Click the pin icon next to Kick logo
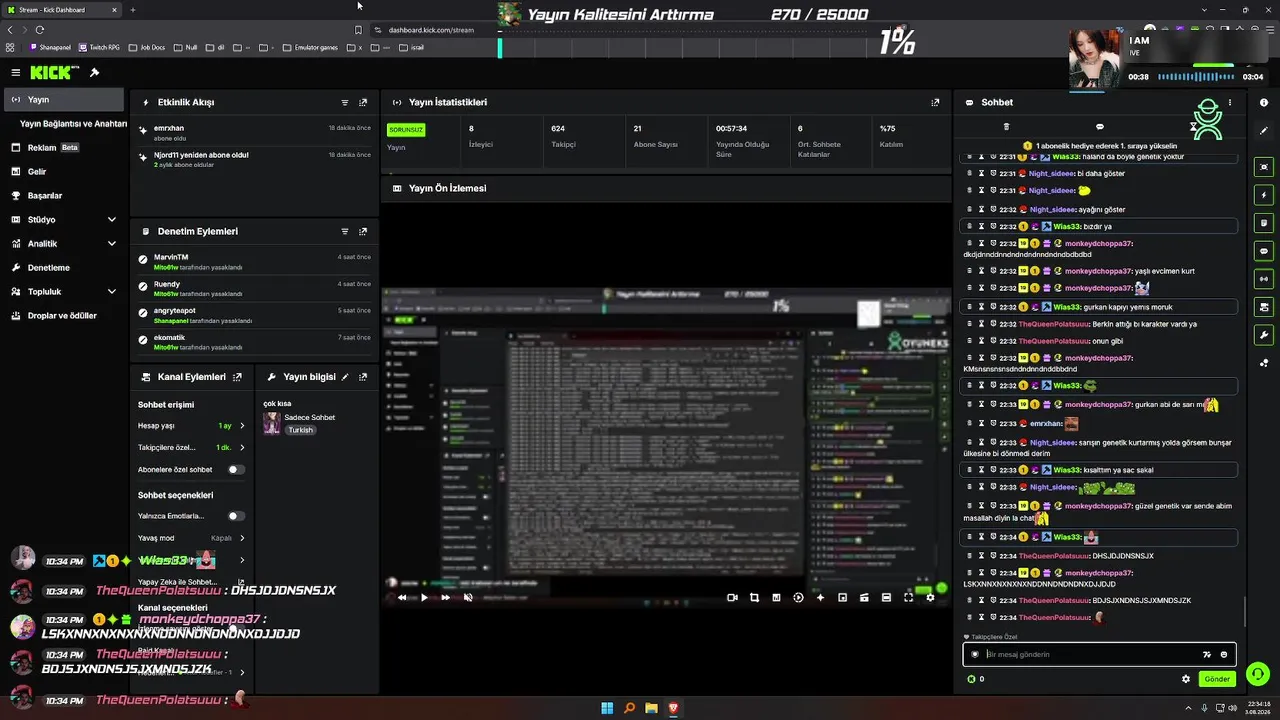1280x720 pixels. 94,72
